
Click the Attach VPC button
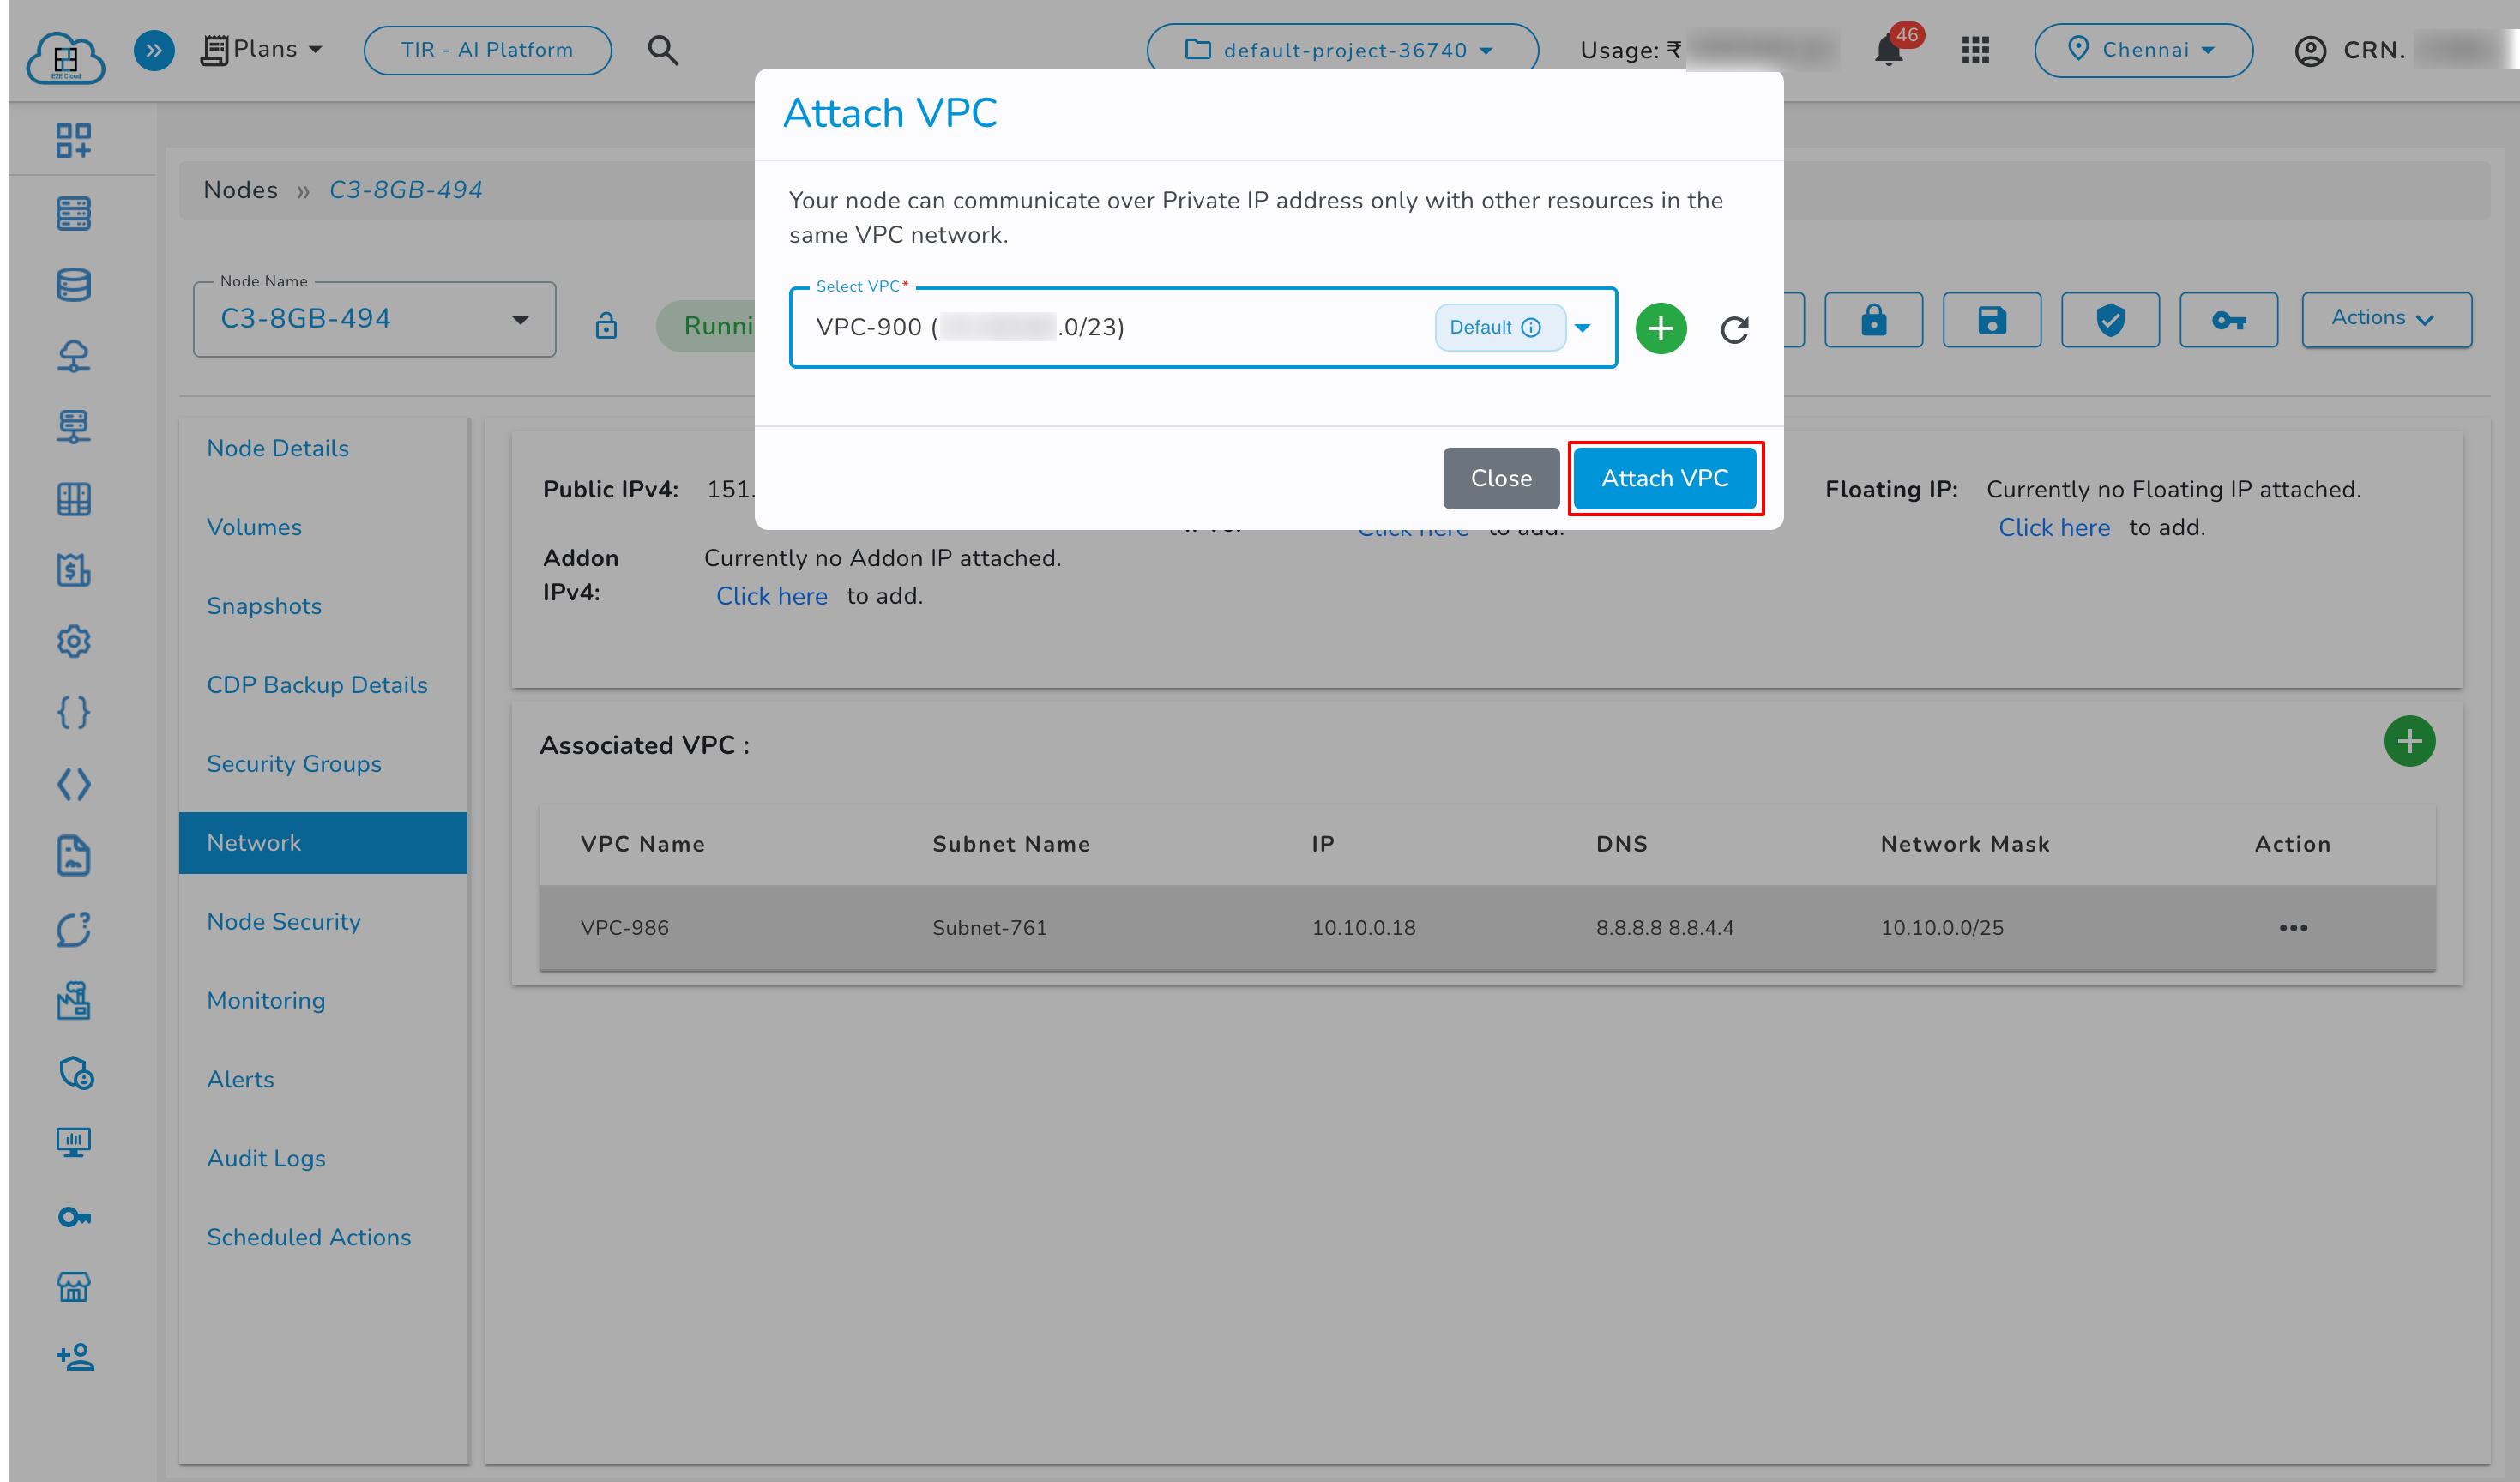[x=1664, y=478]
